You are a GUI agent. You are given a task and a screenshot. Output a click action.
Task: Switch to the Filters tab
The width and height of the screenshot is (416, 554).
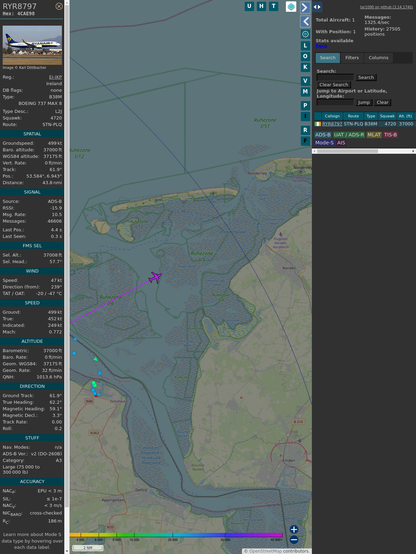(x=352, y=58)
